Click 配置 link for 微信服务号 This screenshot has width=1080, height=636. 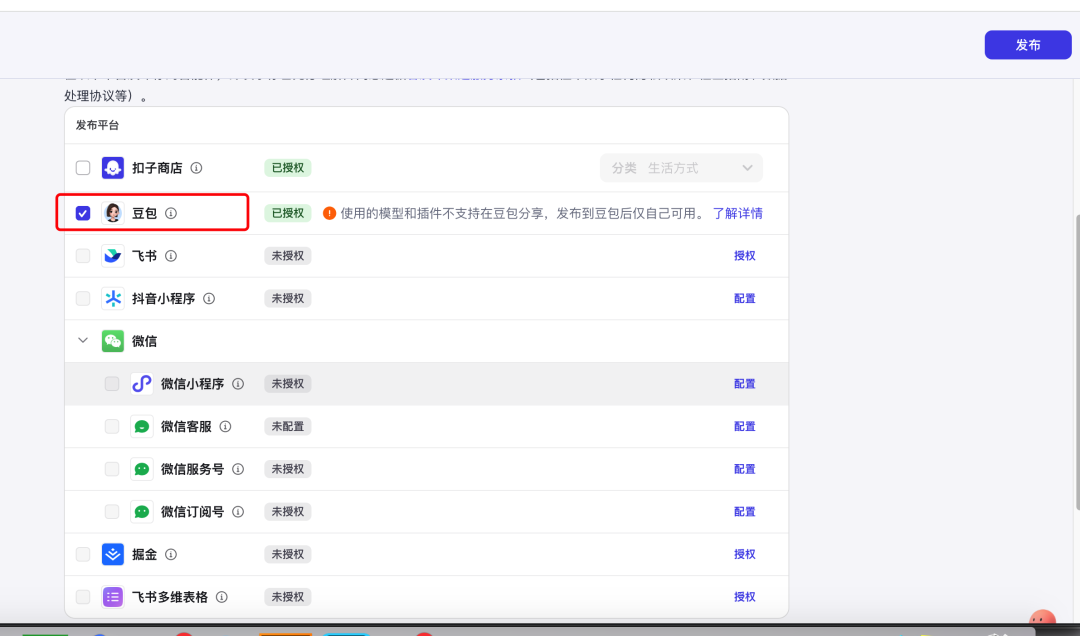745,469
